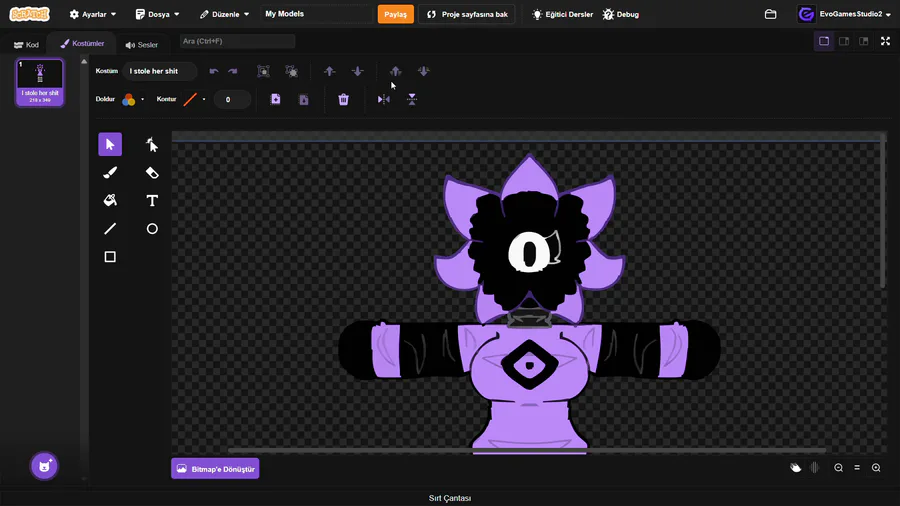
Task: Click the orange Paylaş button
Action: tap(395, 14)
